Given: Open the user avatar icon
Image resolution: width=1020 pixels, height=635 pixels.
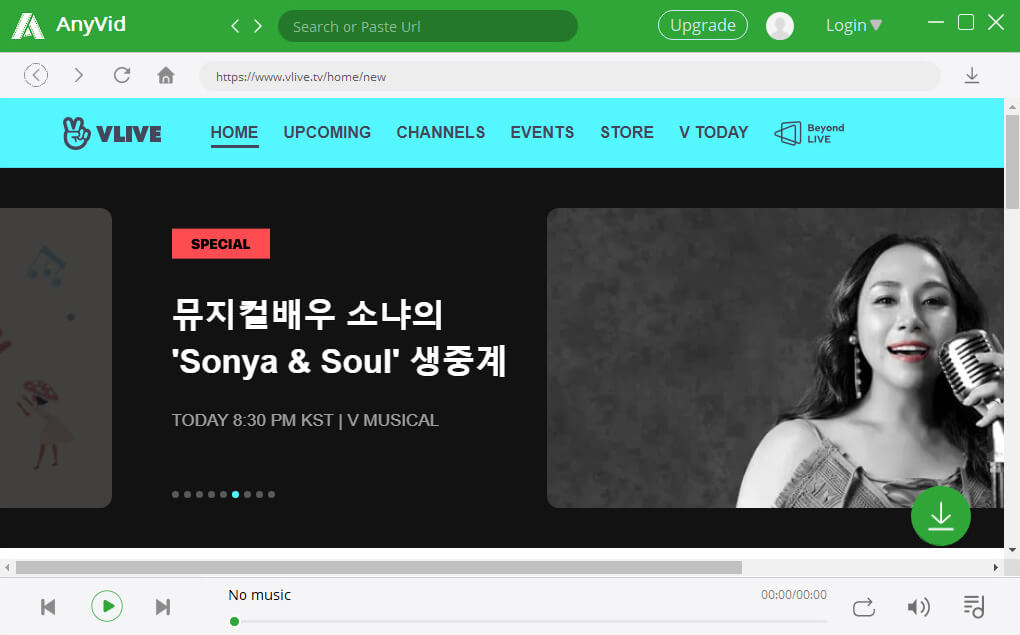Looking at the screenshot, I should [779, 26].
